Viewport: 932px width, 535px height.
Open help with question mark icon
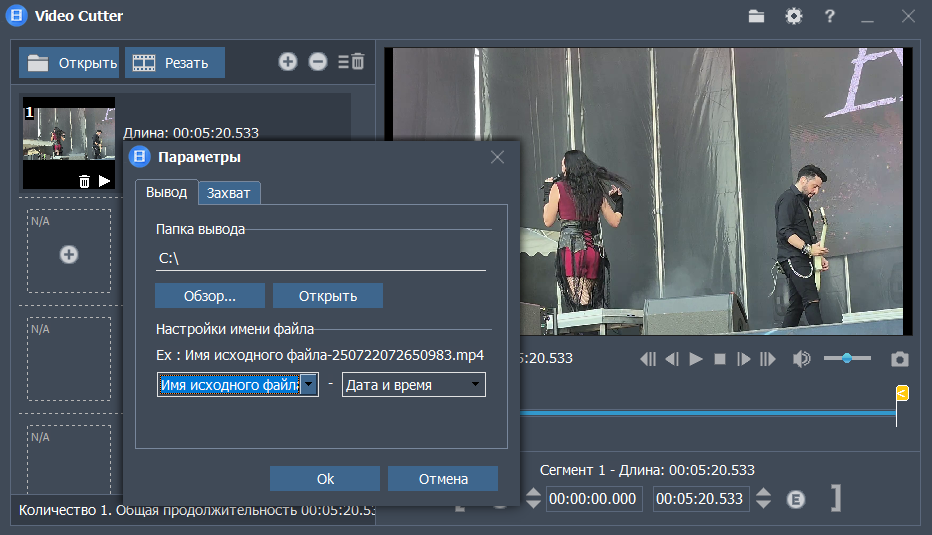pyautogui.click(x=830, y=16)
